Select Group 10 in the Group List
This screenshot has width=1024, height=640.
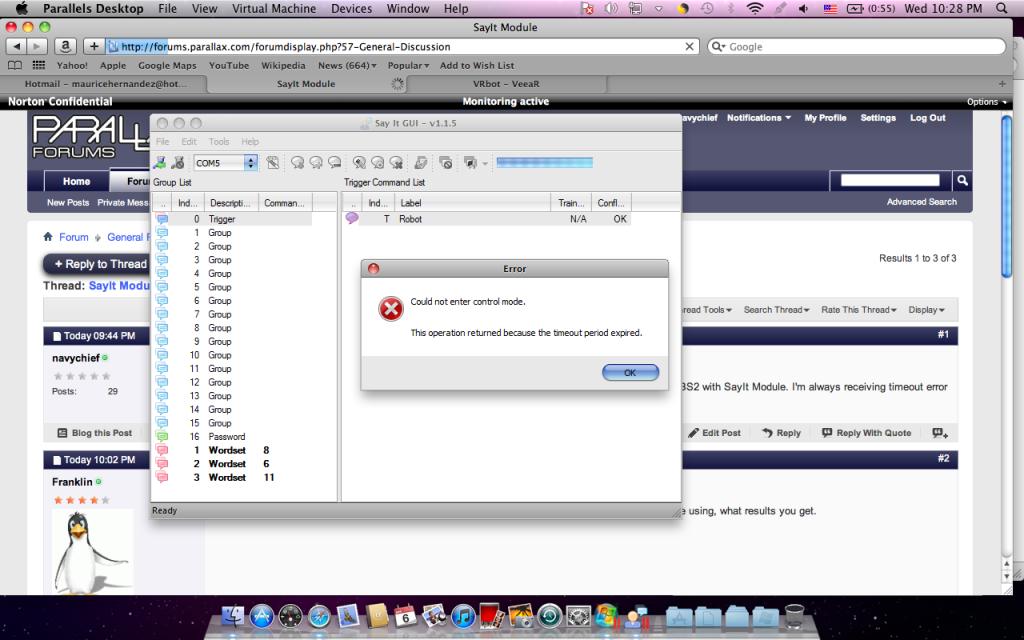point(232,355)
